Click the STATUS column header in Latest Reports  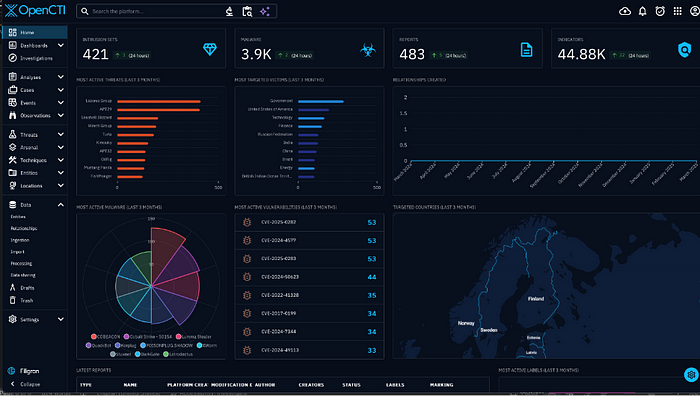(x=351, y=385)
